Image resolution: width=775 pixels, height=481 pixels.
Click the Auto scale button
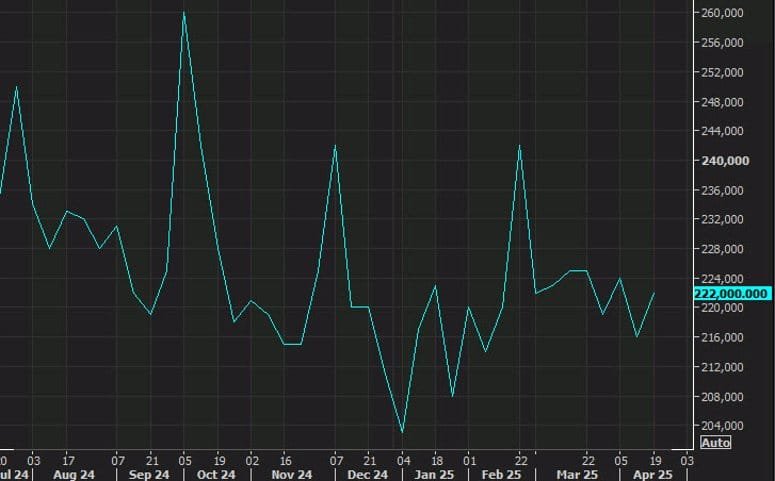click(716, 442)
